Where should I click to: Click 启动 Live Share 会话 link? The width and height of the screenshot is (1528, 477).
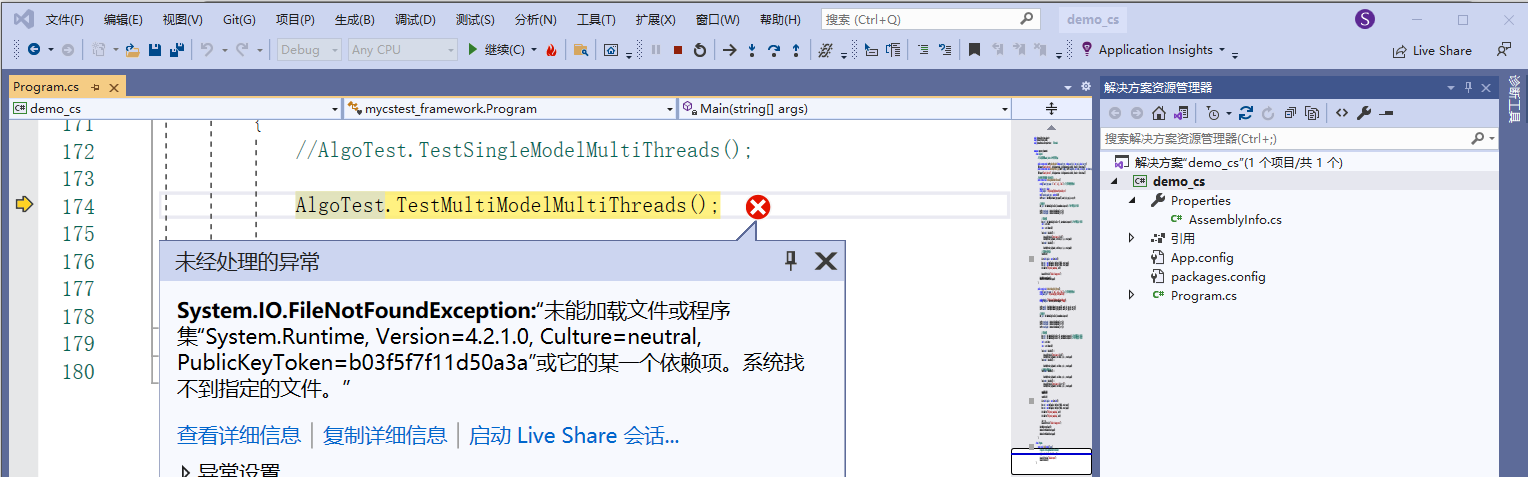(x=574, y=435)
